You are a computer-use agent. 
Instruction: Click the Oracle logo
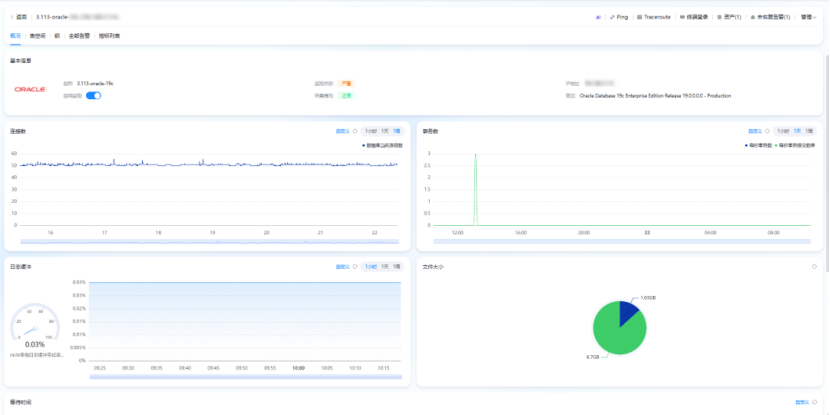30,89
